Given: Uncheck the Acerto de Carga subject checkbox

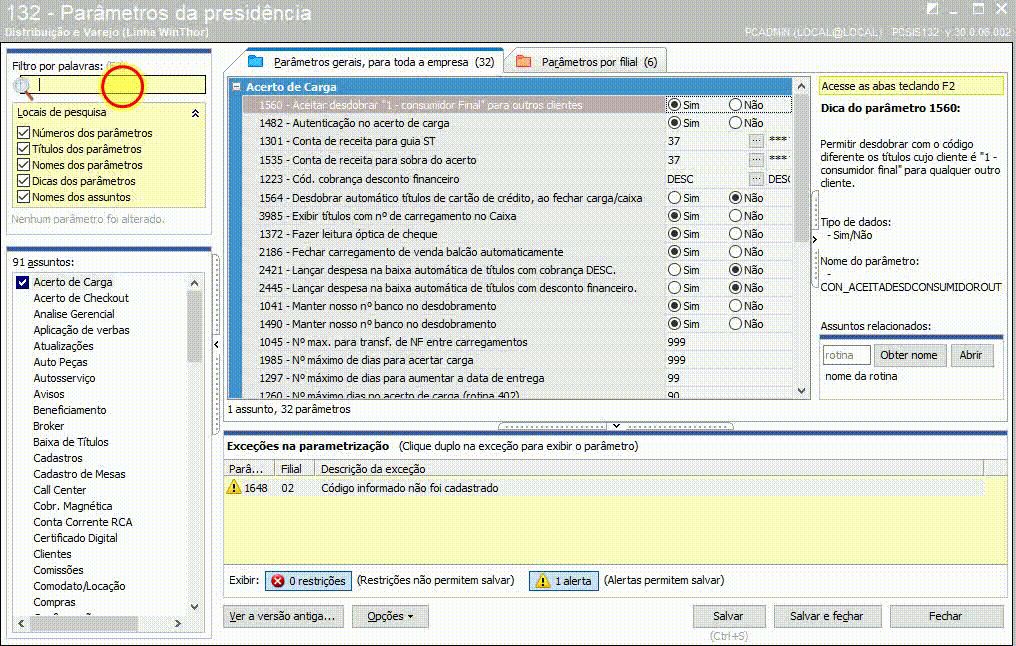Looking at the screenshot, I should coord(23,282).
